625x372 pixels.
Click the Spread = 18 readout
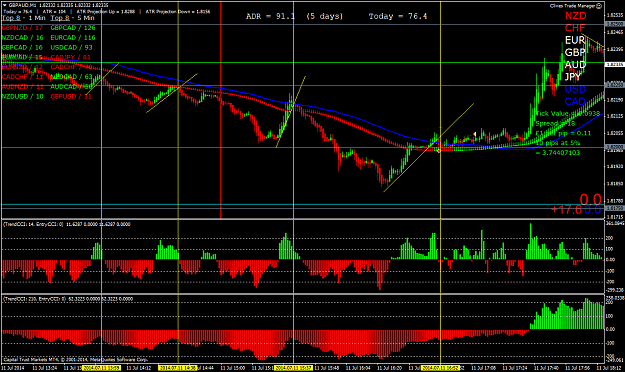[555, 124]
